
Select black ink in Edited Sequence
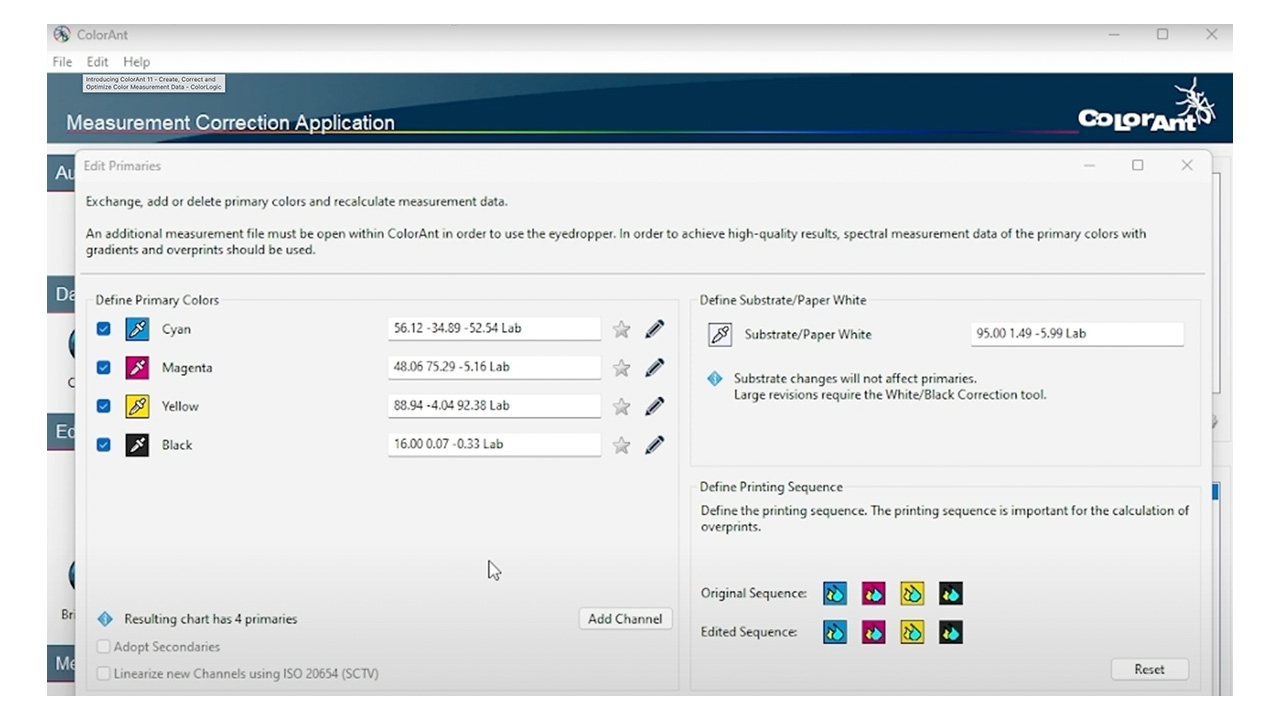[x=951, y=632]
